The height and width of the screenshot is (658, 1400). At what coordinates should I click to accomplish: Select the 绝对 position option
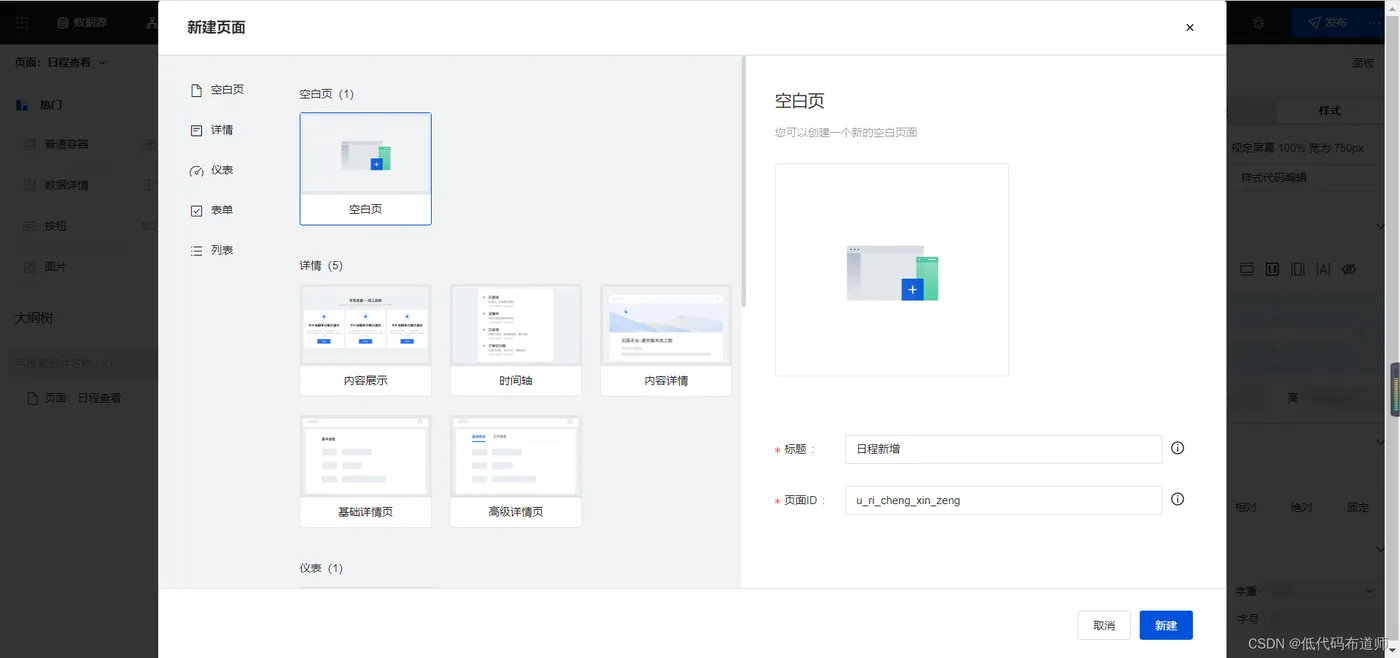pos(1301,507)
